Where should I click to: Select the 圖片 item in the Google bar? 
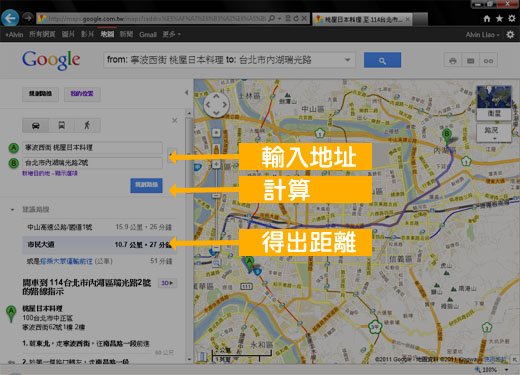68,34
